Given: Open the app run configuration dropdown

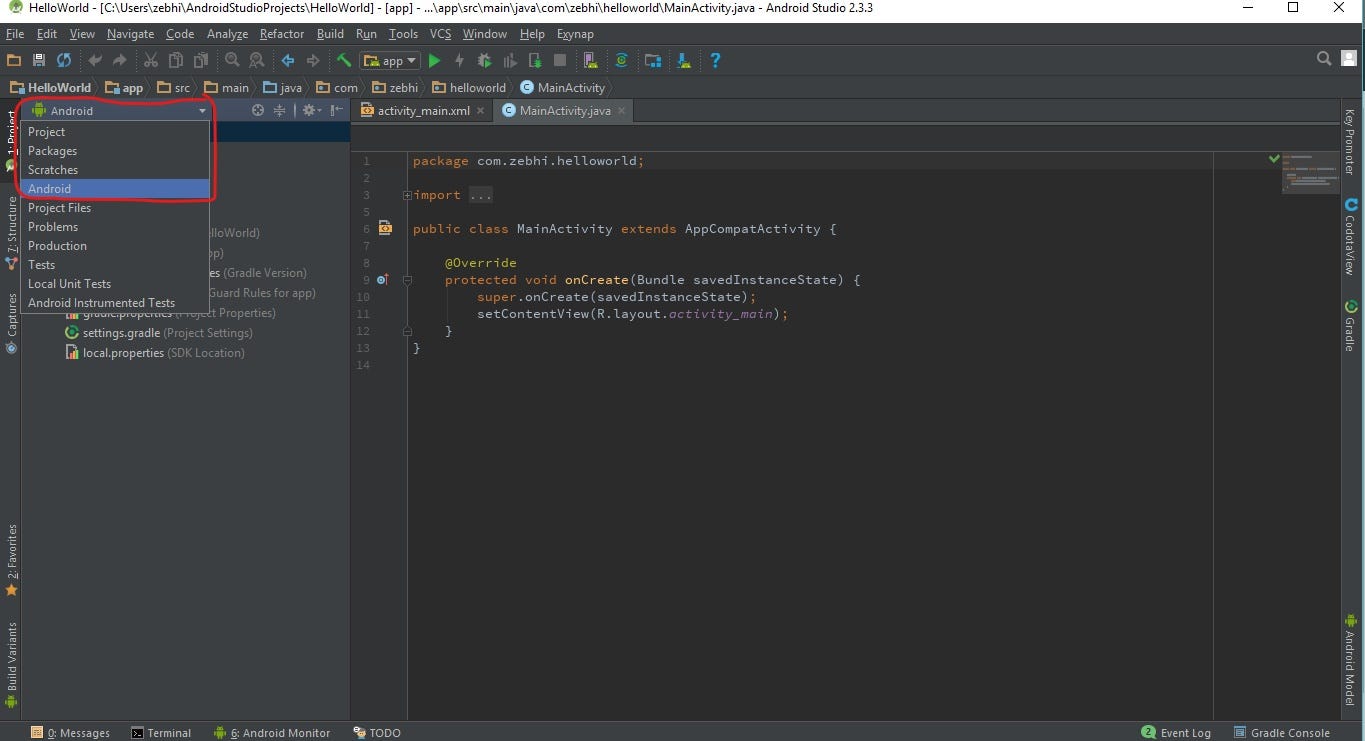Looking at the screenshot, I should click(x=390, y=60).
